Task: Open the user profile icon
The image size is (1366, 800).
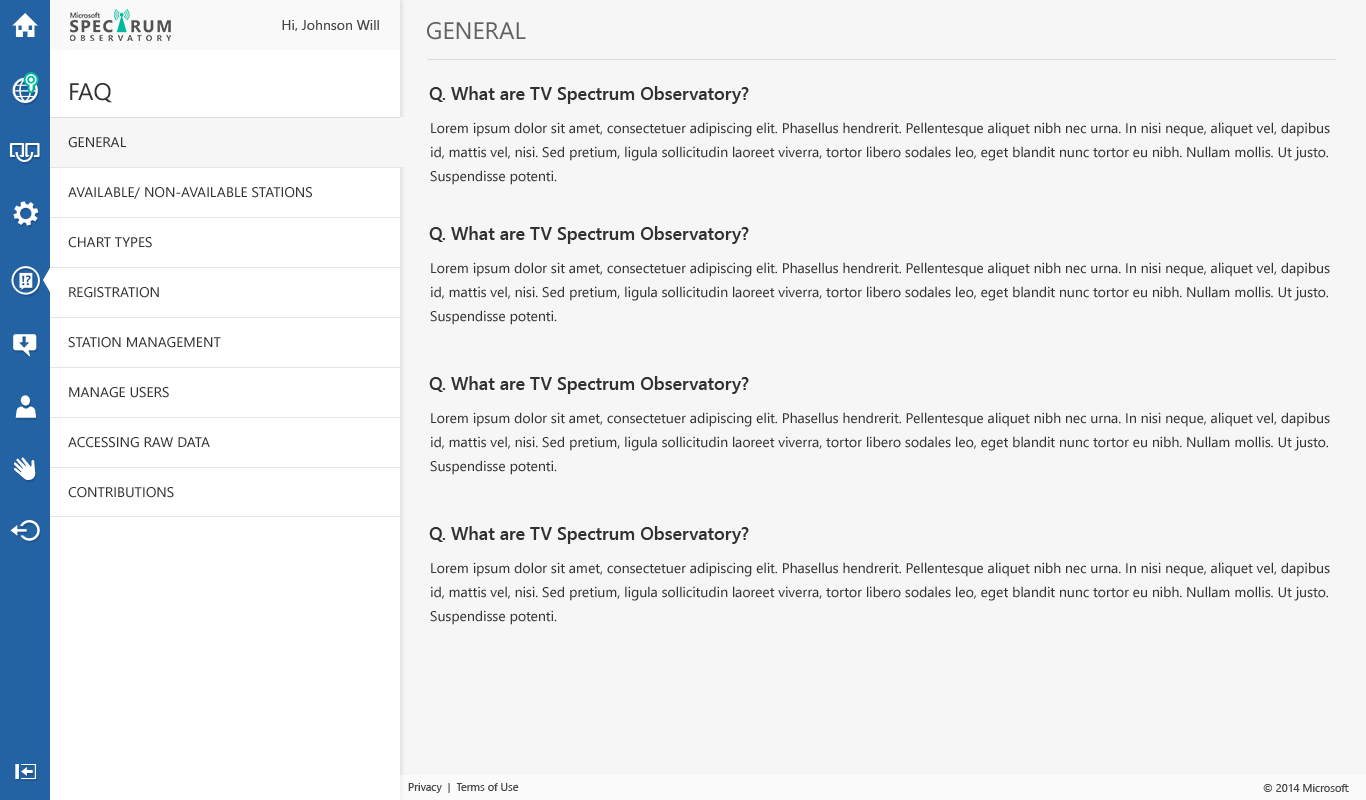Action: click(25, 406)
